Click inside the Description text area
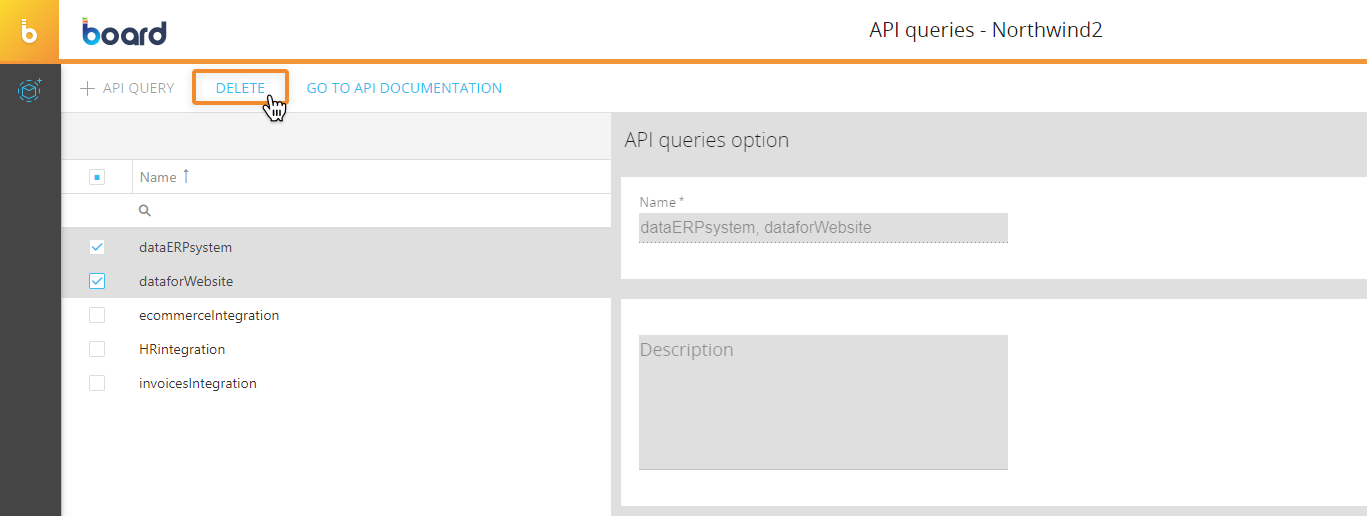1367x516 pixels. coord(822,402)
